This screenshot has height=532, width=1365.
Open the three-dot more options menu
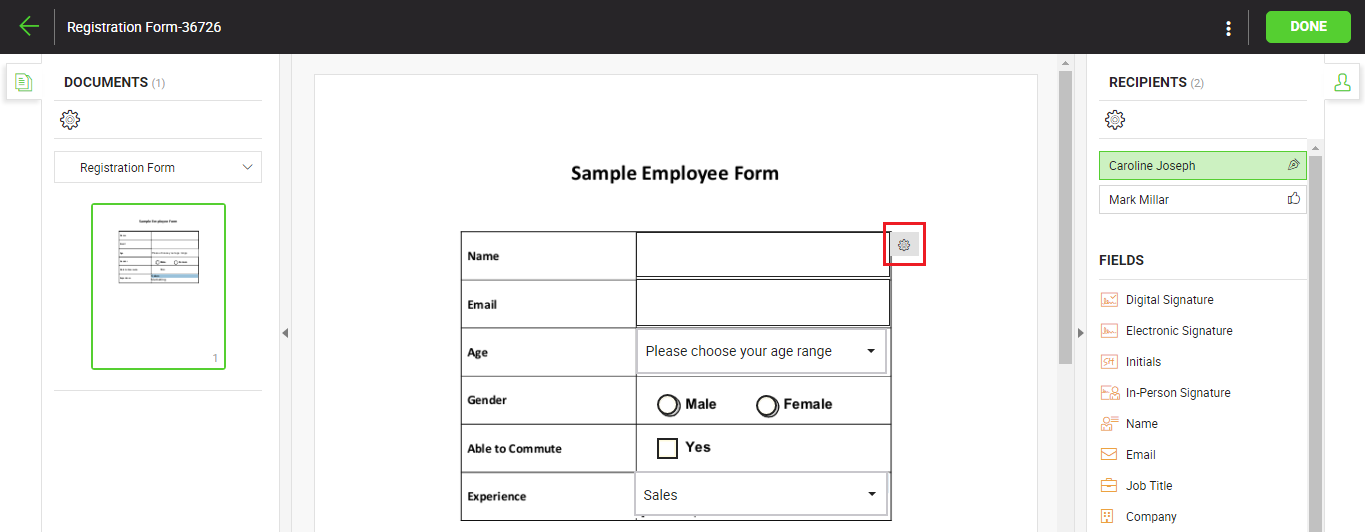[x=1228, y=28]
